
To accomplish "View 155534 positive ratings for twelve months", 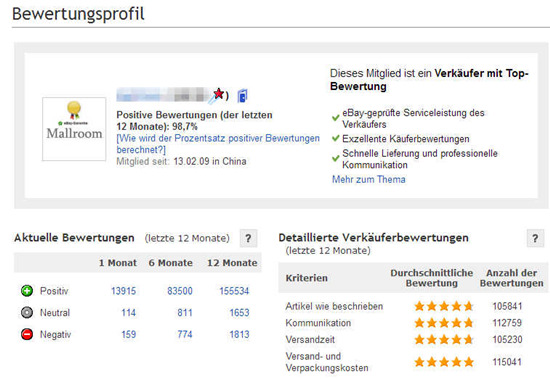I will 234,291.
